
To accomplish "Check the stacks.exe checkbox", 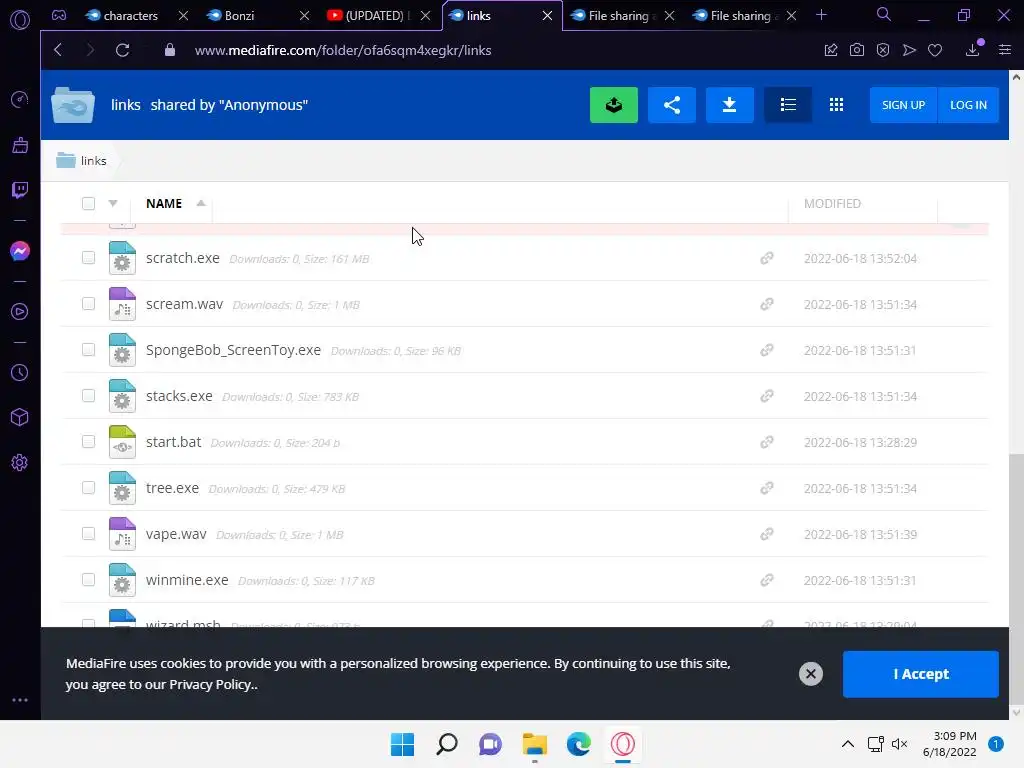I will pos(88,396).
